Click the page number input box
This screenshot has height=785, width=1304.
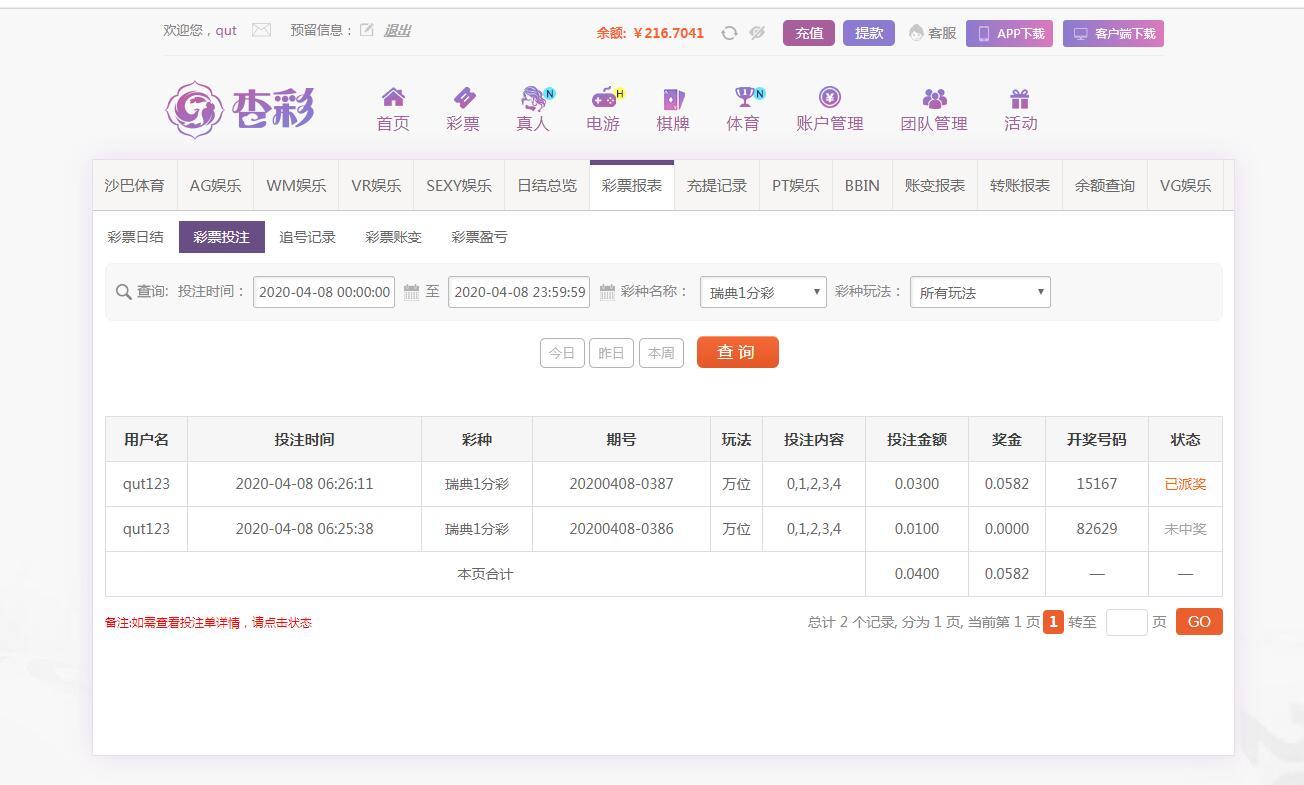click(1126, 622)
